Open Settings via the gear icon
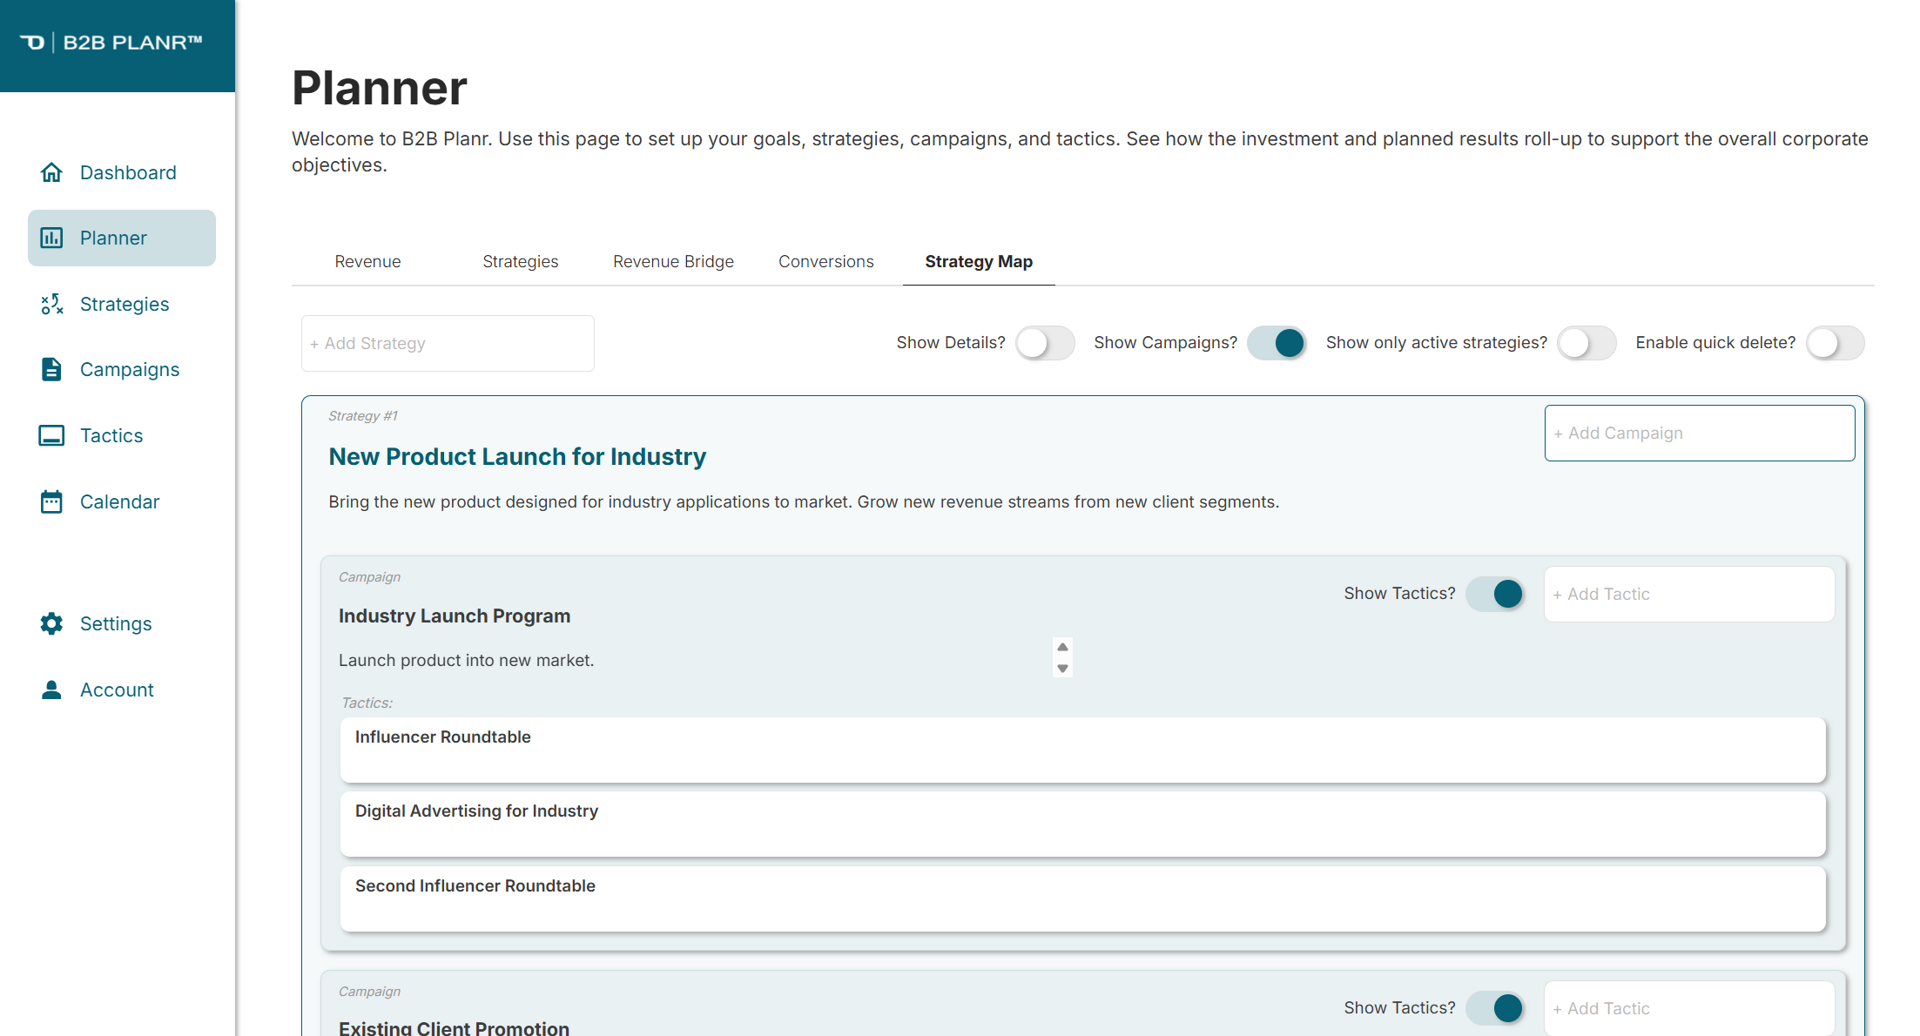 click(x=51, y=623)
